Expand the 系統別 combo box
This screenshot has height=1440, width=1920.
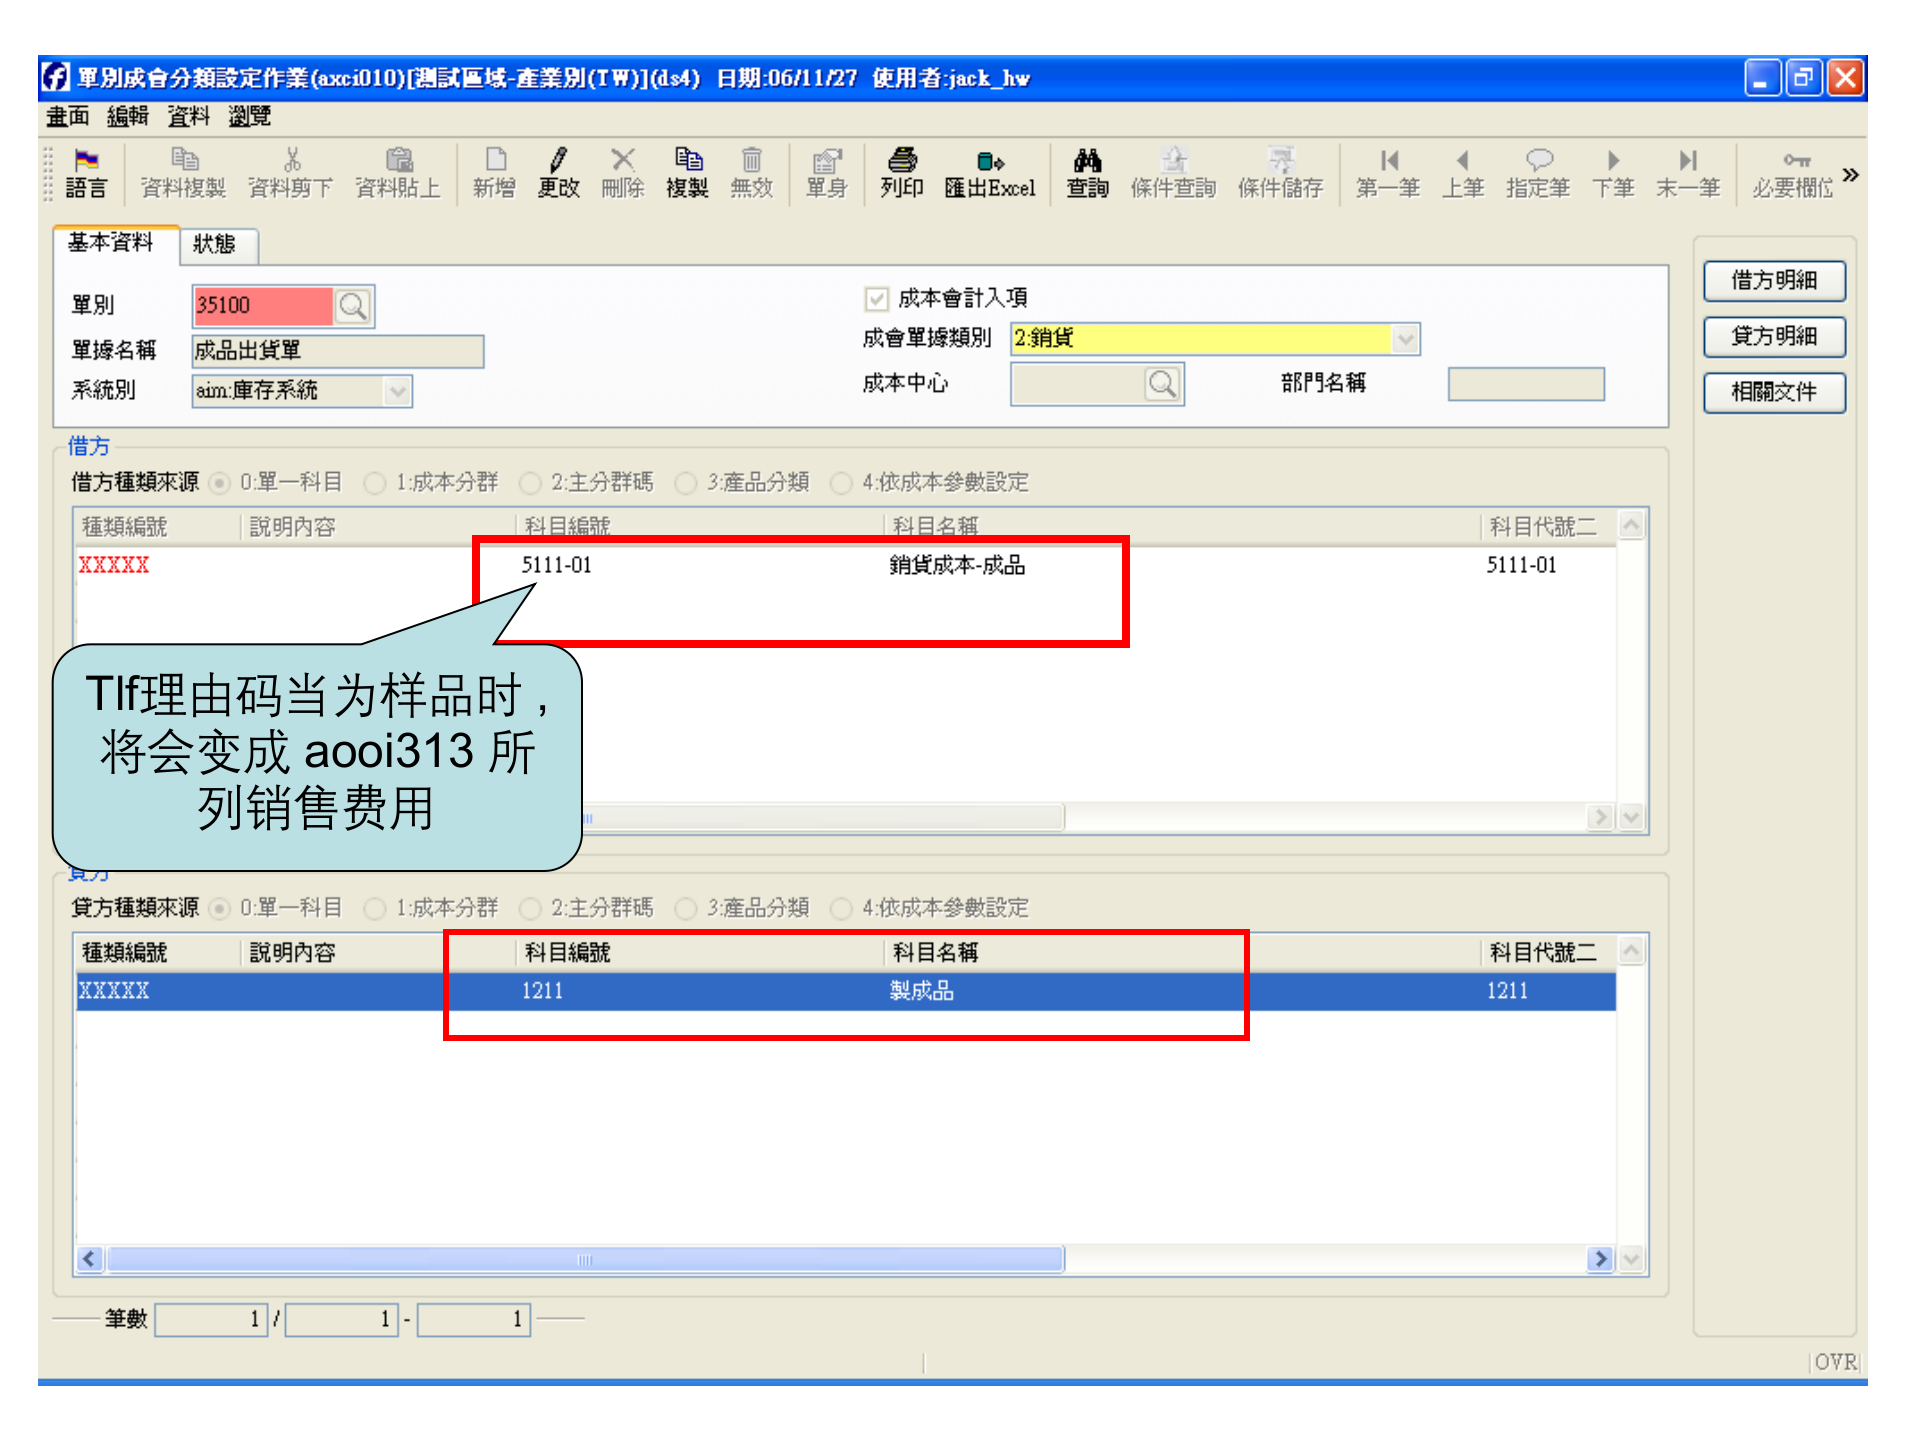(x=398, y=391)
